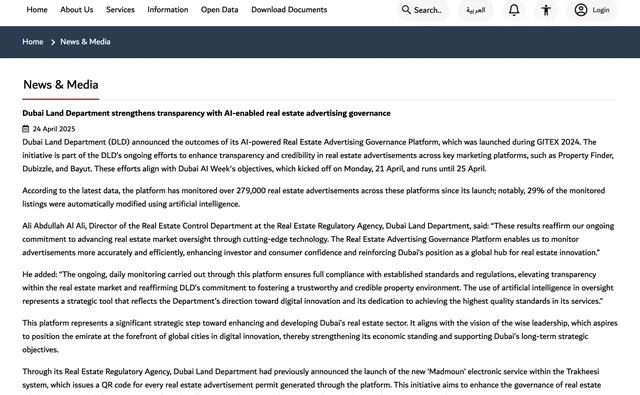Go to Home in the breadcrumb
640x395 pixels.
pyautogui.click(x=33, y=42)
